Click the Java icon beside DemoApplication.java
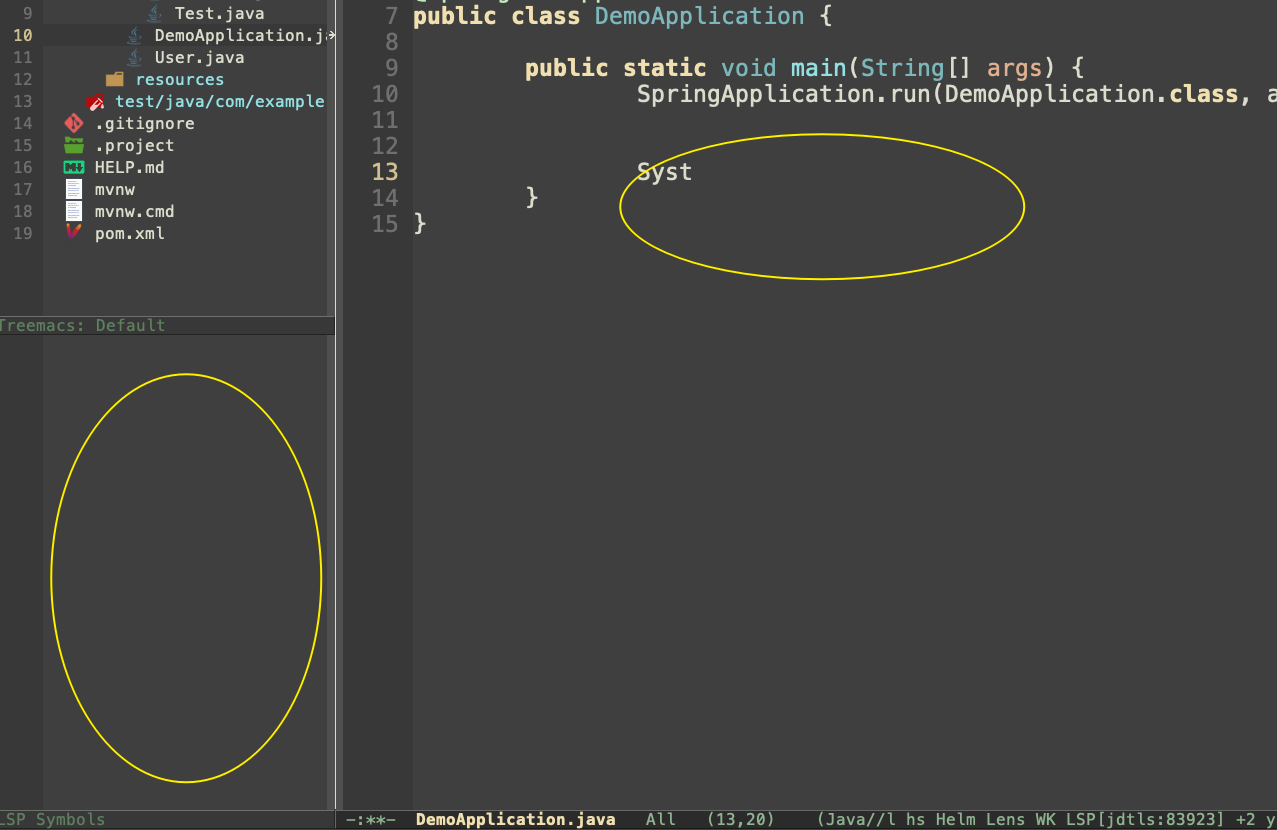Image resolution: width=1277 pixels, height=830 pixels. [134, 36]
